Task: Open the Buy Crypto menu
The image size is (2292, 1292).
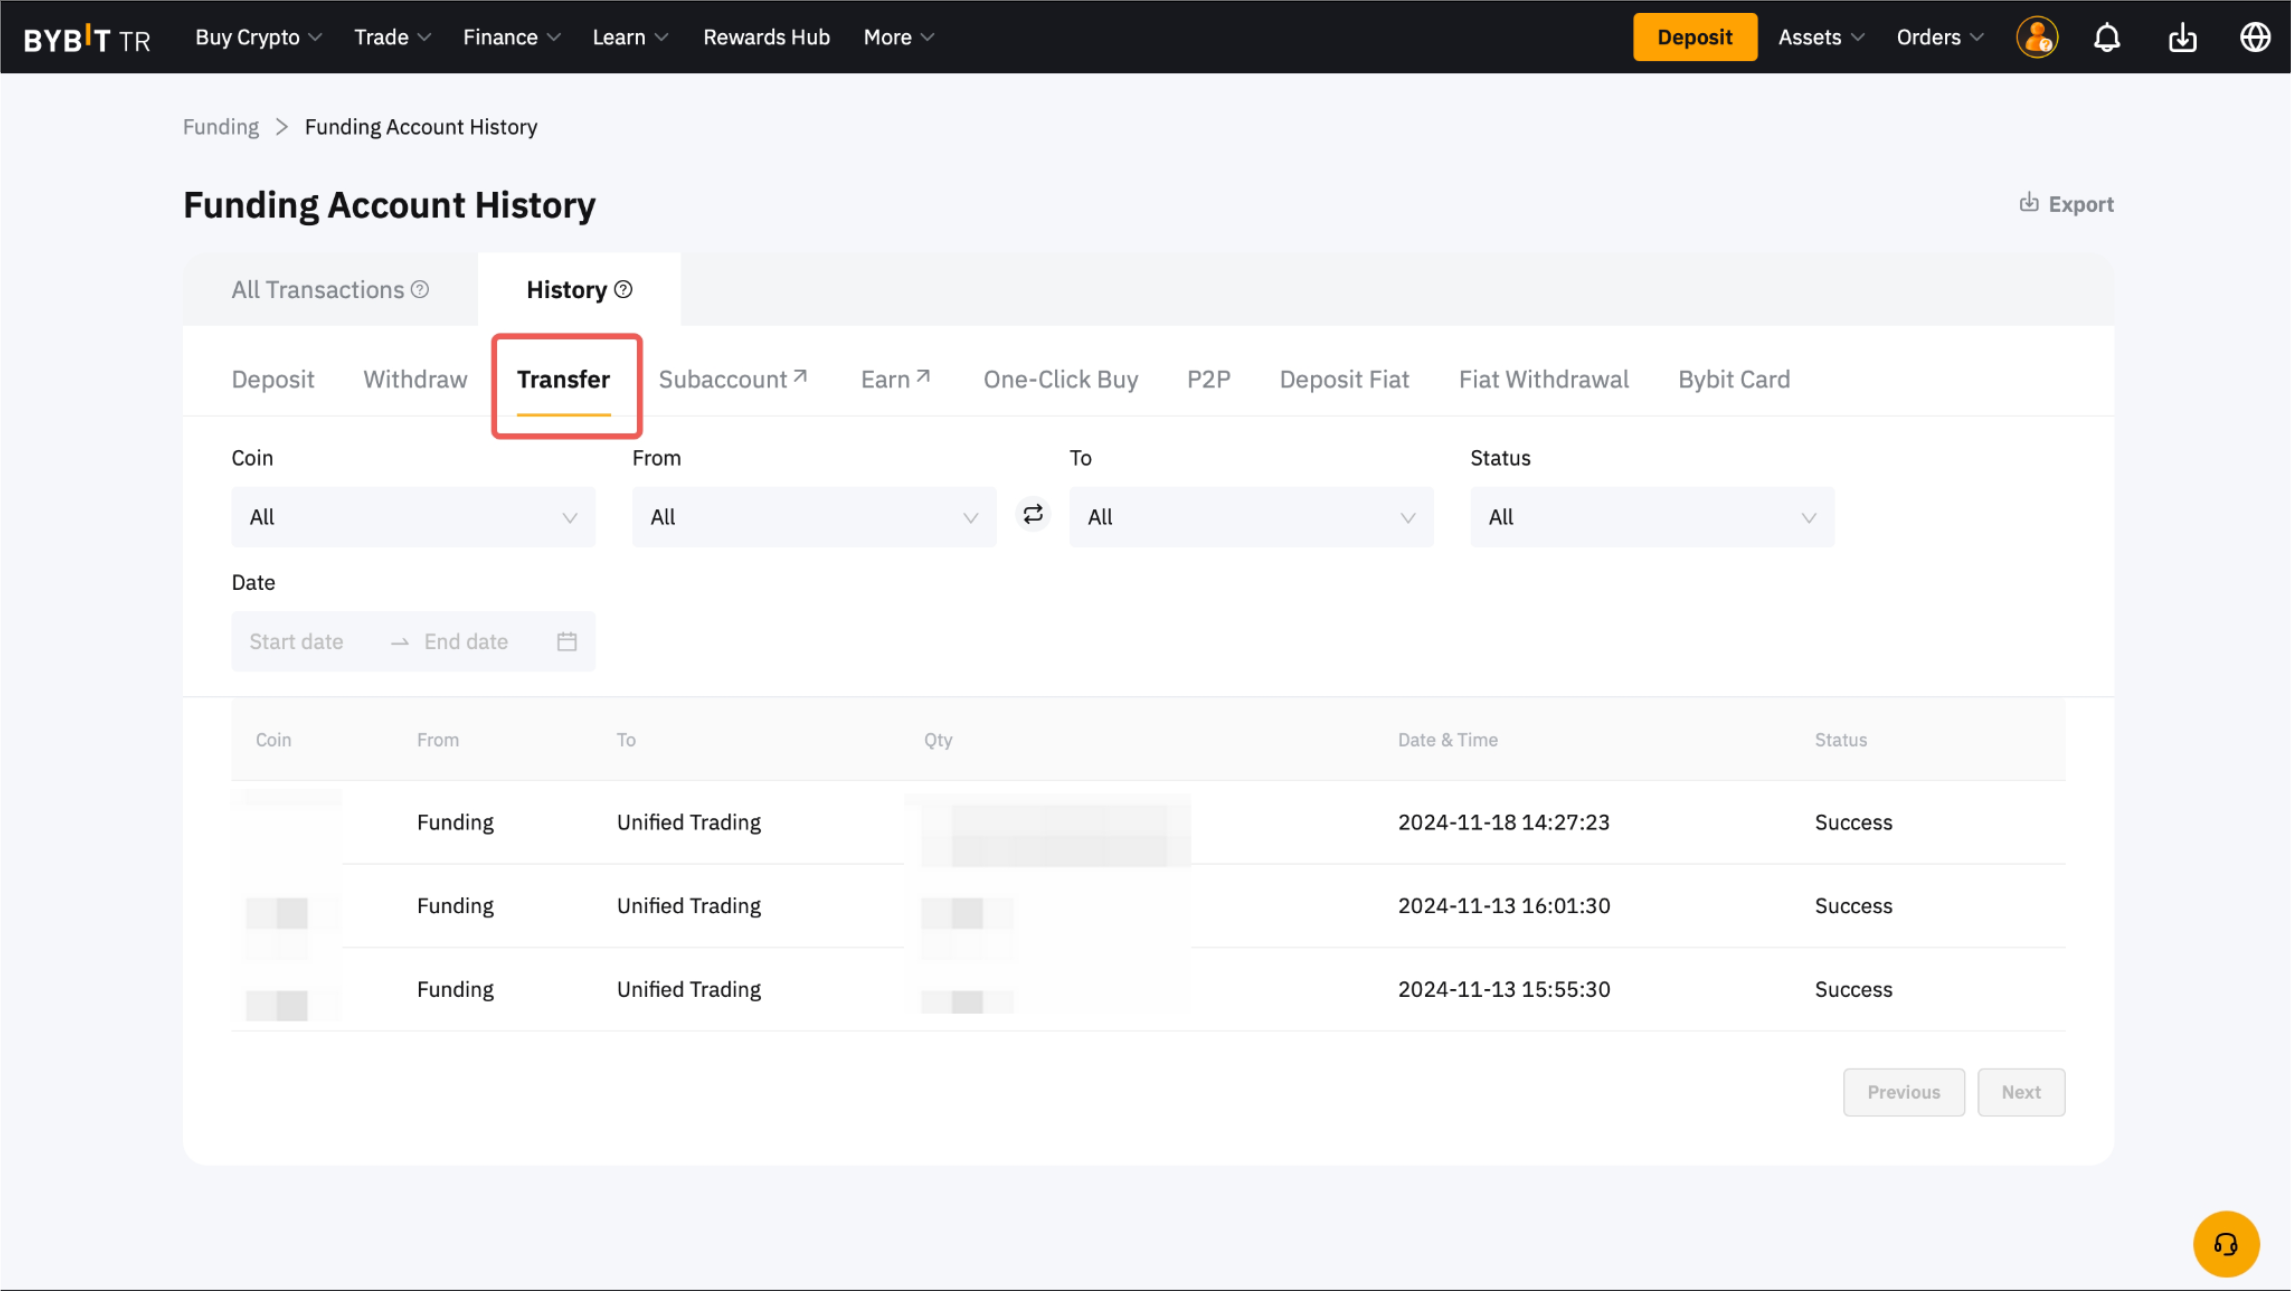Action: [258, 37]
